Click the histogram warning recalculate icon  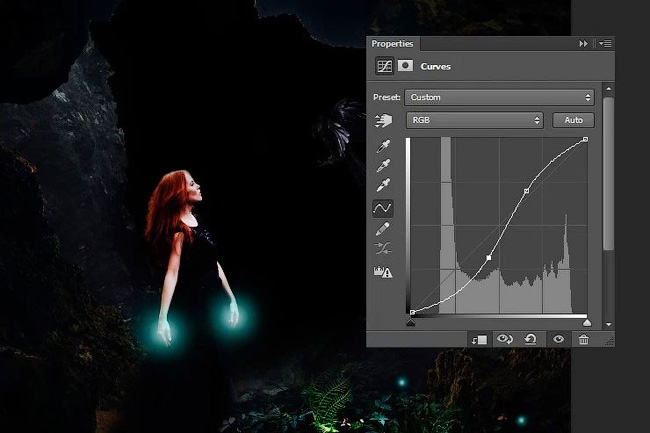tap(383, 272)
